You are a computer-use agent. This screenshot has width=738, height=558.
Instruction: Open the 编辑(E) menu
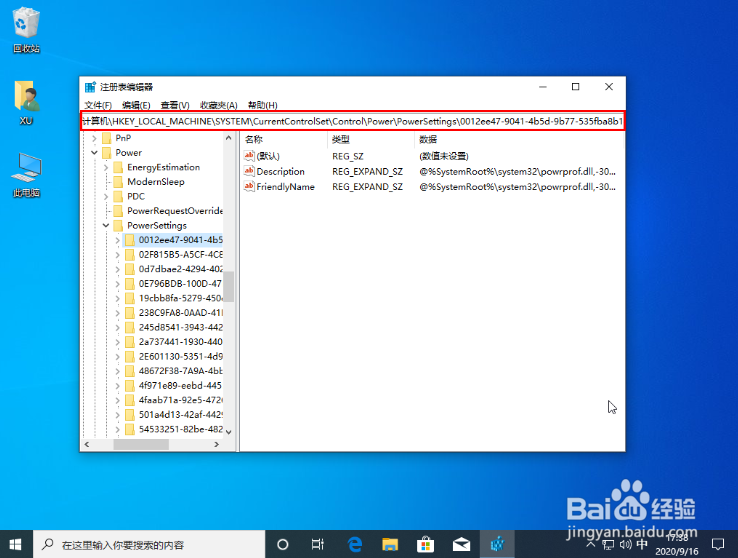tap(136, 105)
